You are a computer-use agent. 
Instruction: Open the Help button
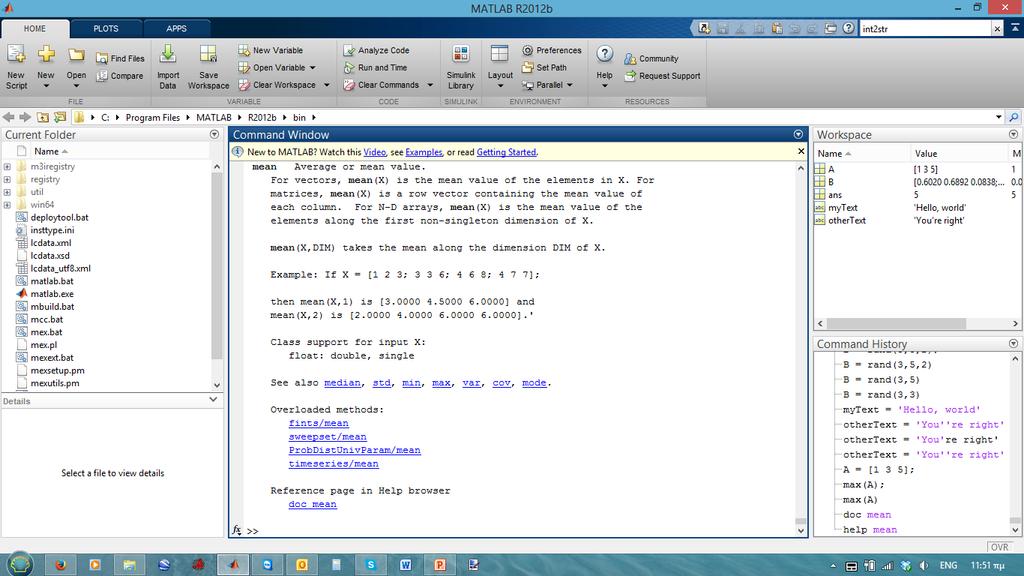pyautogui.click(x=604, y=67)
